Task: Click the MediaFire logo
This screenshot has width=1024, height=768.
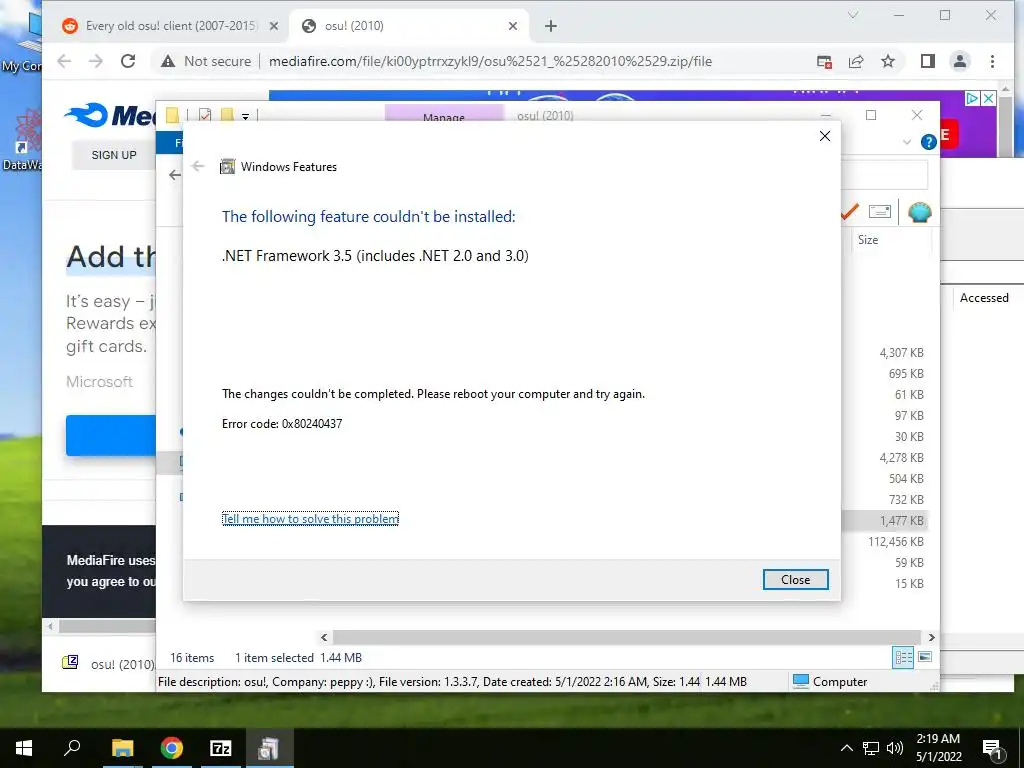Action: click(x=110, y=116)
